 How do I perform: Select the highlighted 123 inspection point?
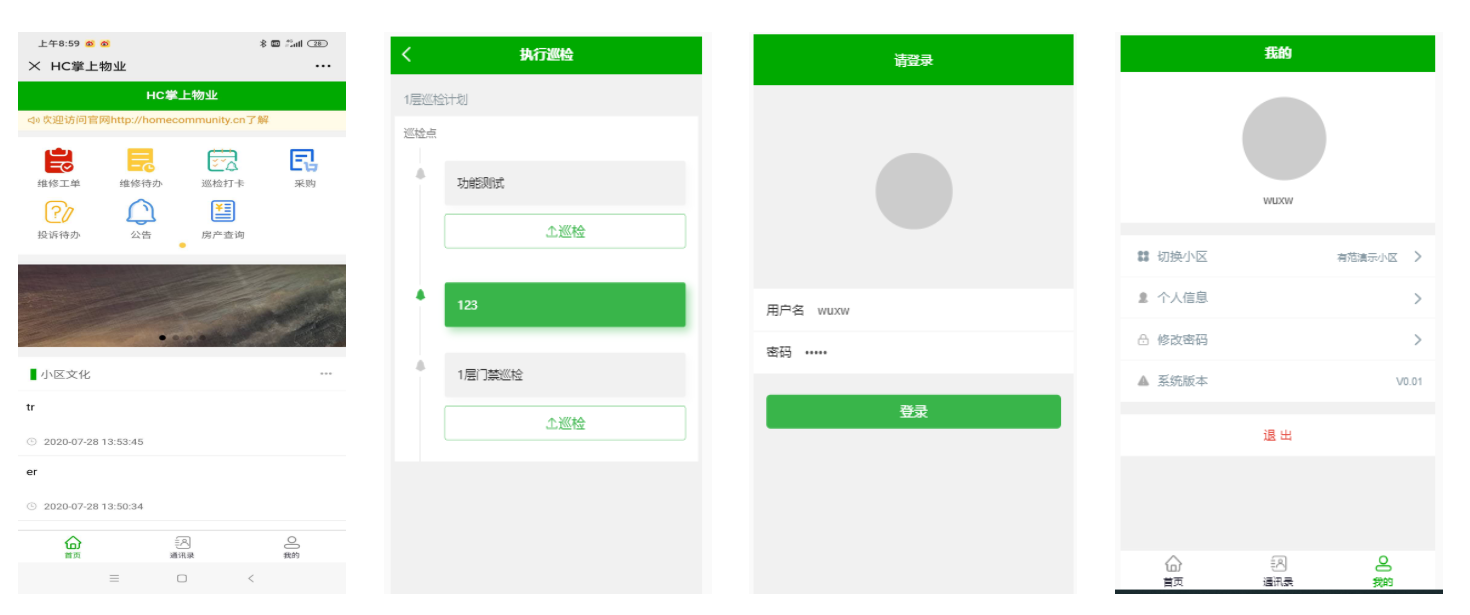tap(565, 305)
